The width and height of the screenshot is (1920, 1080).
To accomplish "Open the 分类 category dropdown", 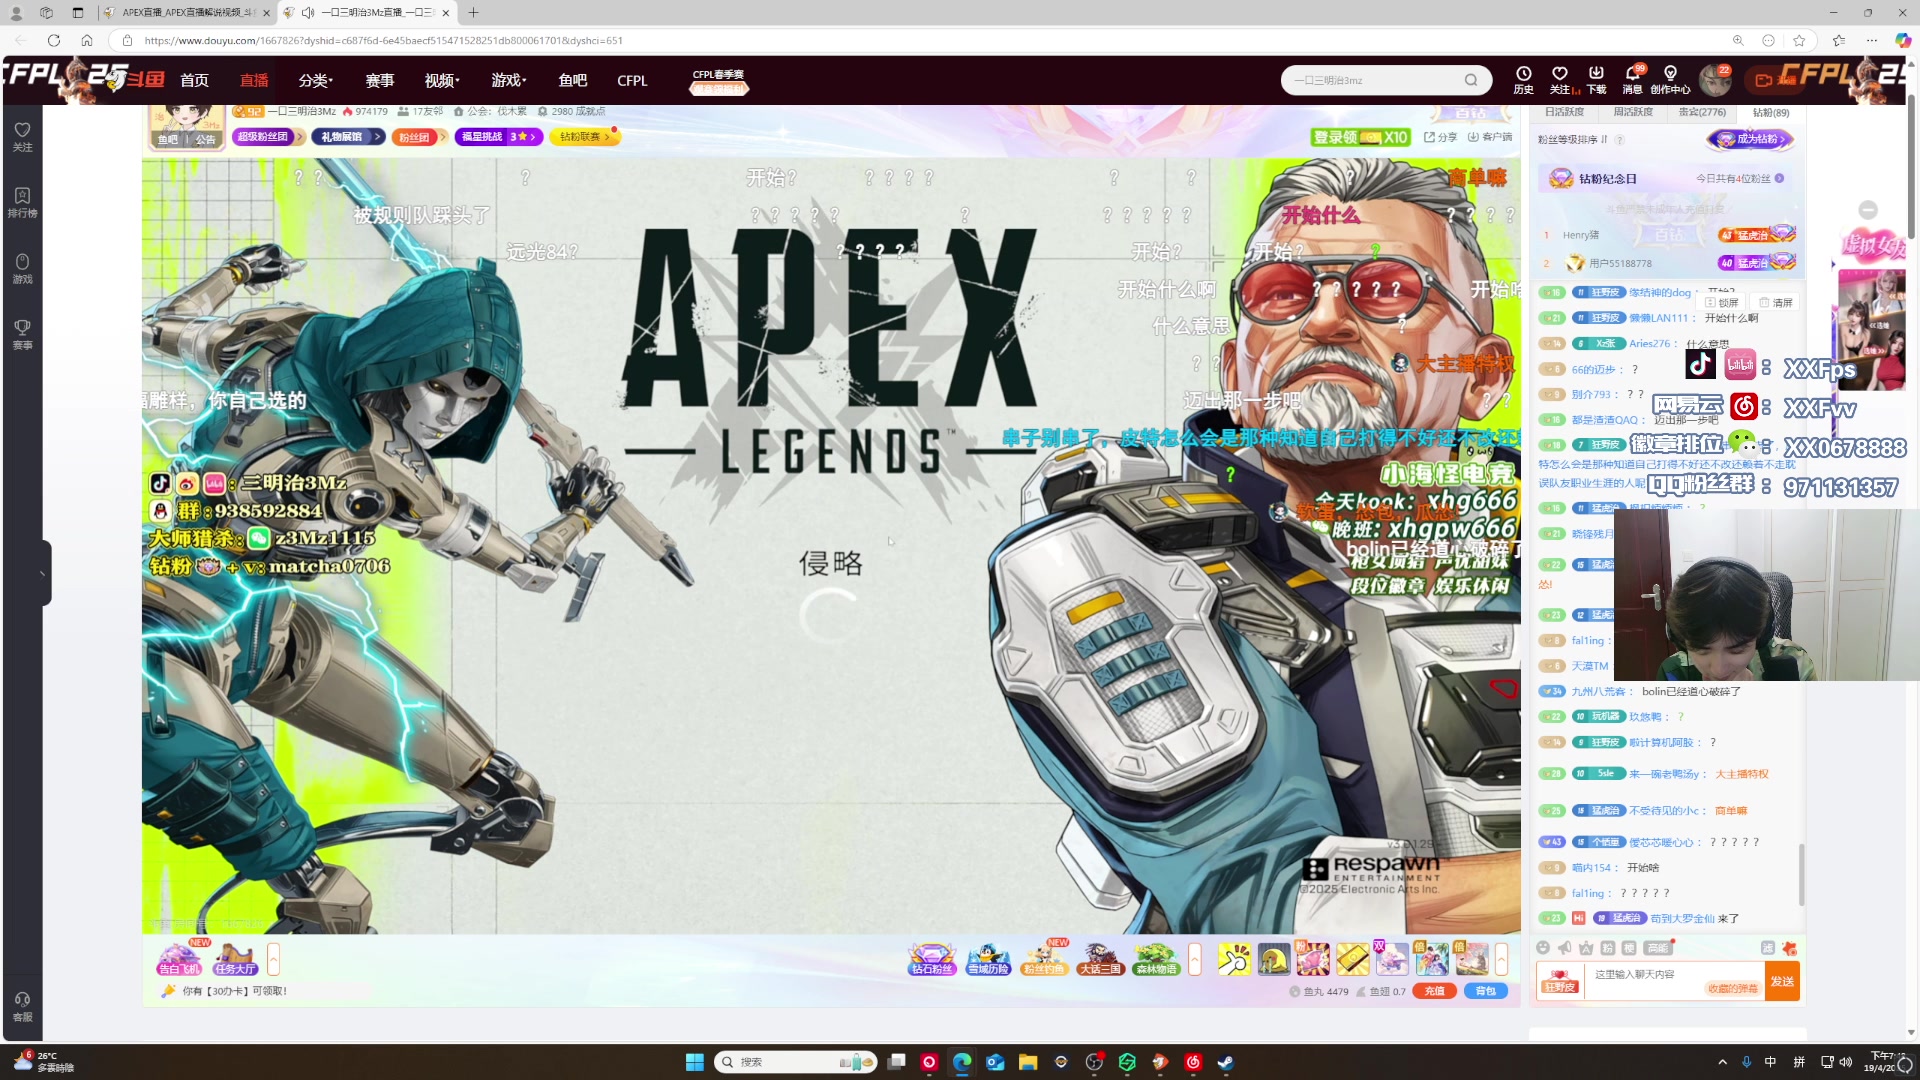I will click(x=316, y=80).
